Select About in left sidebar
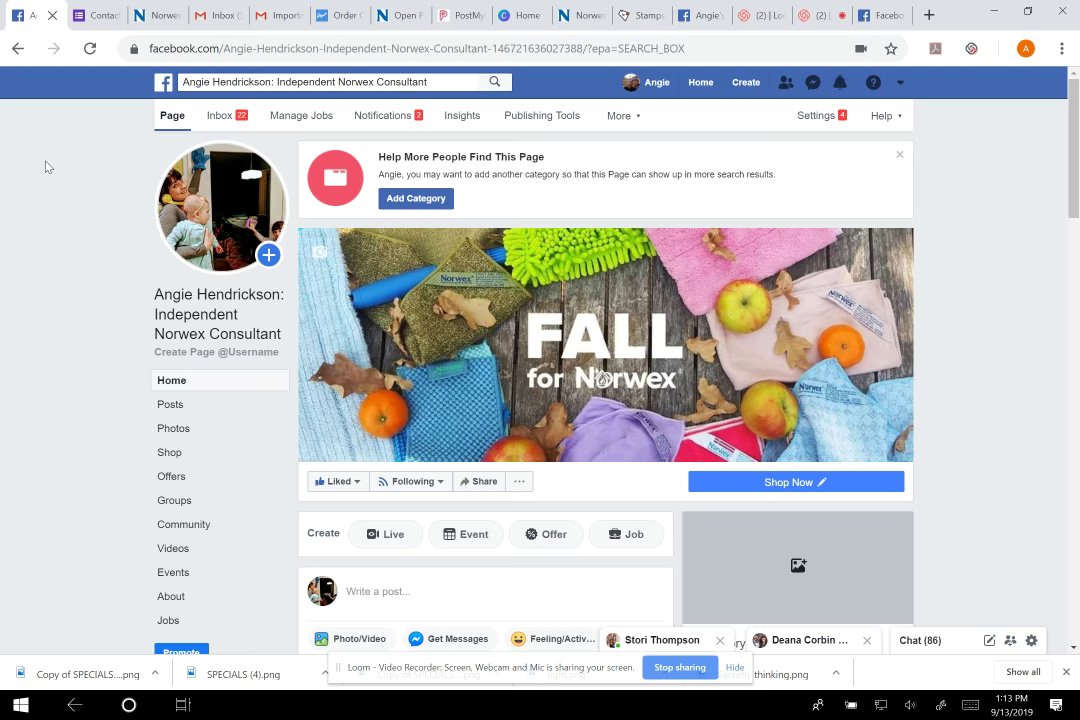The image size is (1080, 720). pos(171,597)
